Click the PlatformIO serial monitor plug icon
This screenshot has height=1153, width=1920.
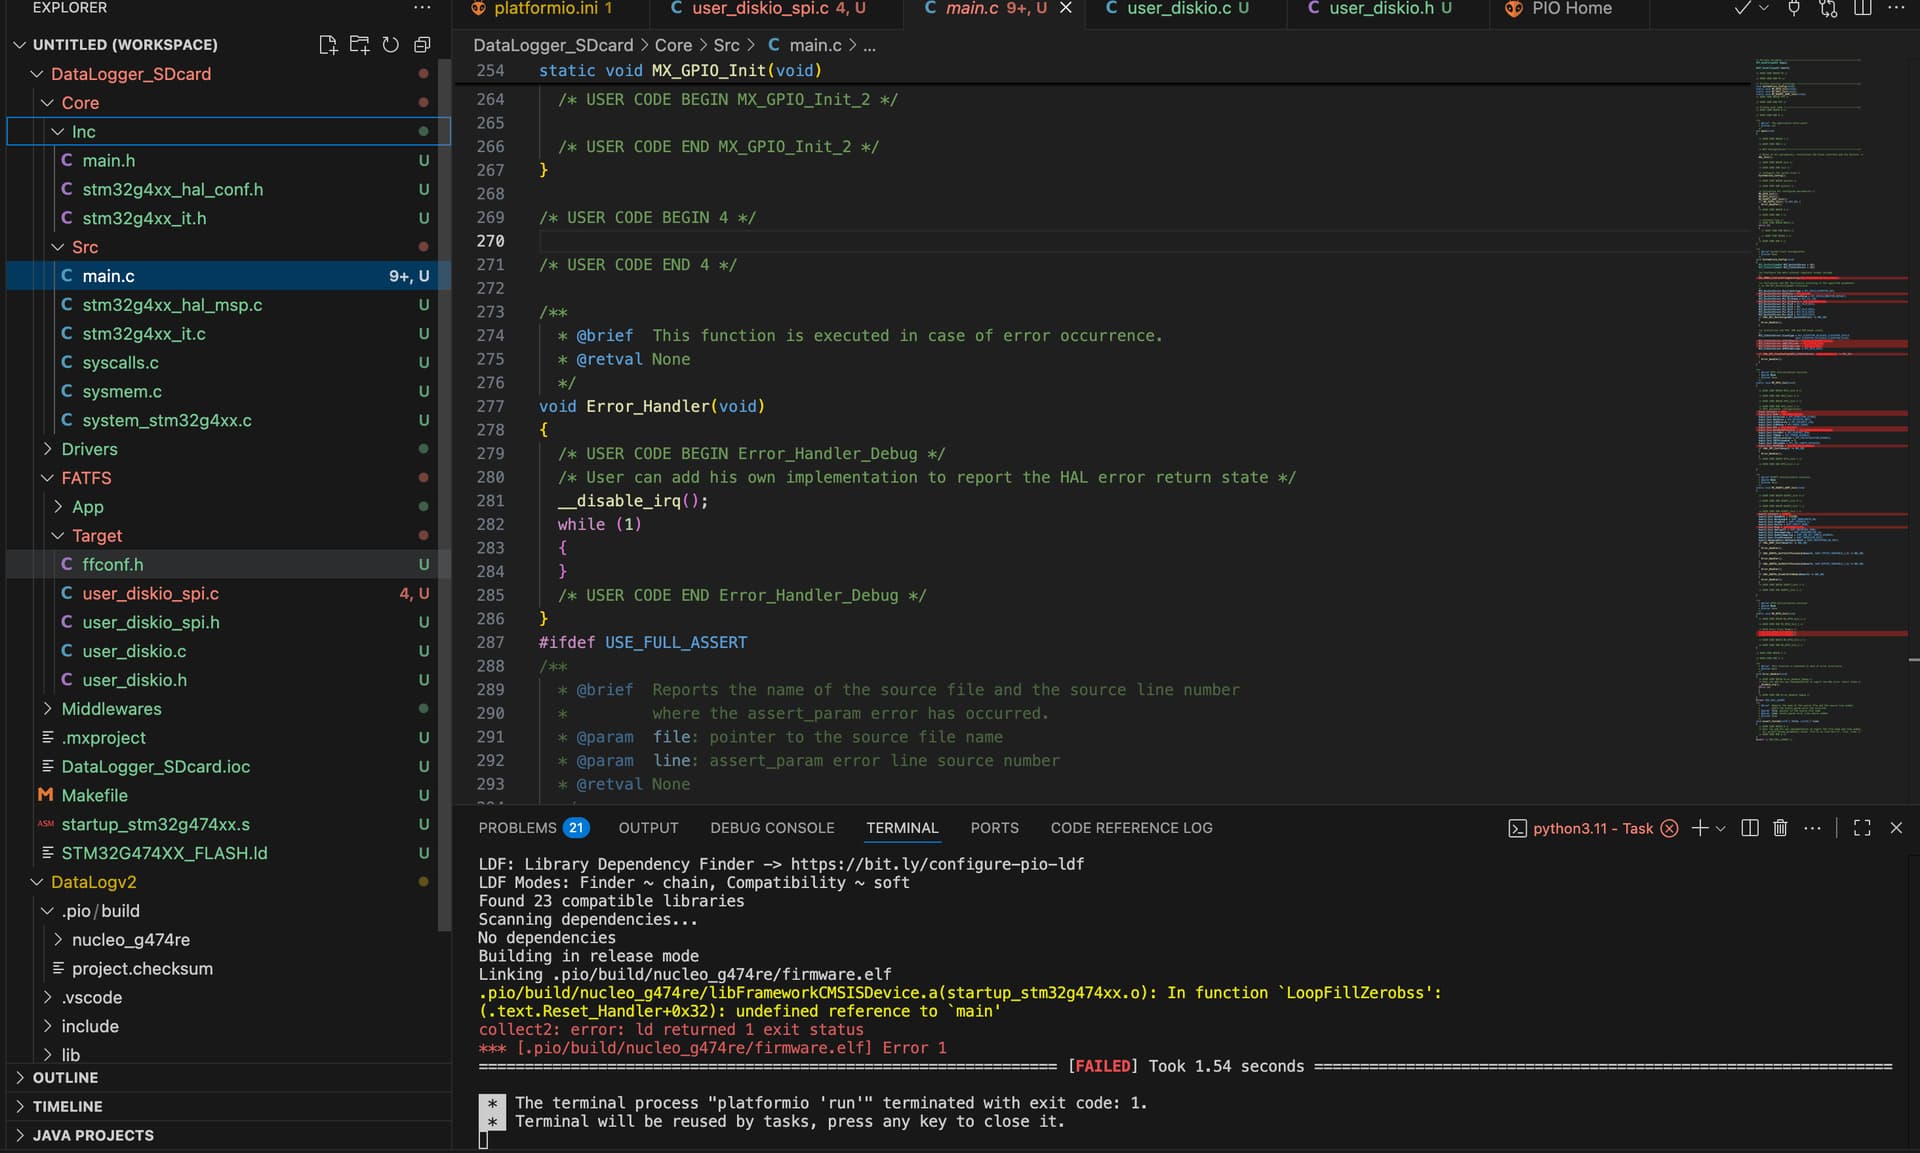point(1794,8)
